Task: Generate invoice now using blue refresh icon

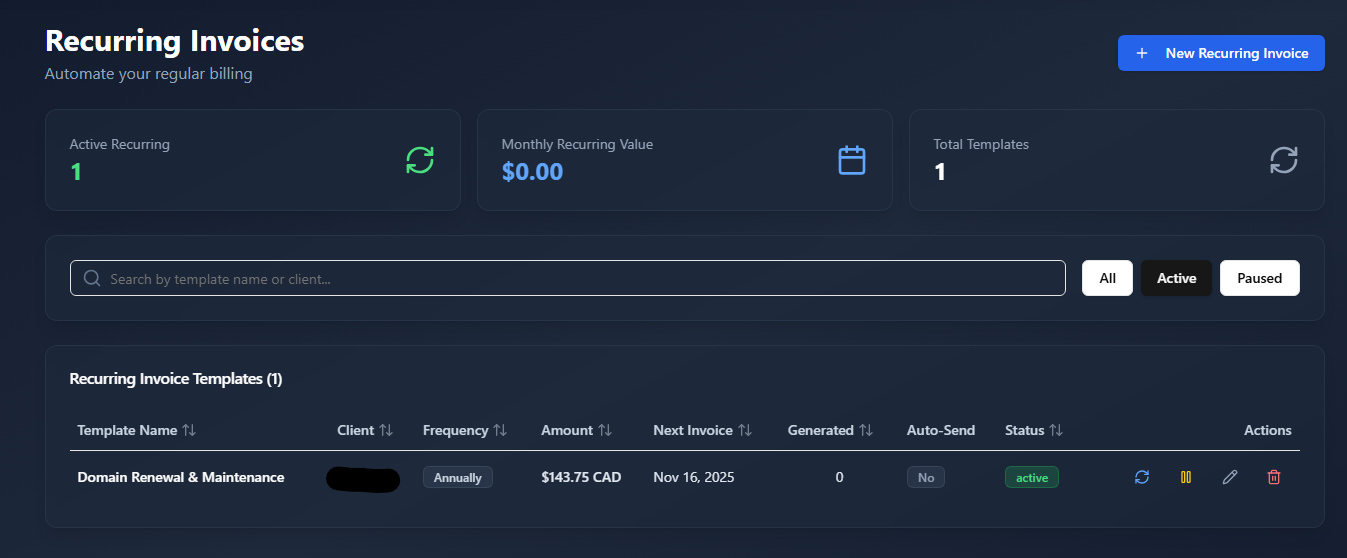Action: pyautogui.click(x=1142, y=477)
